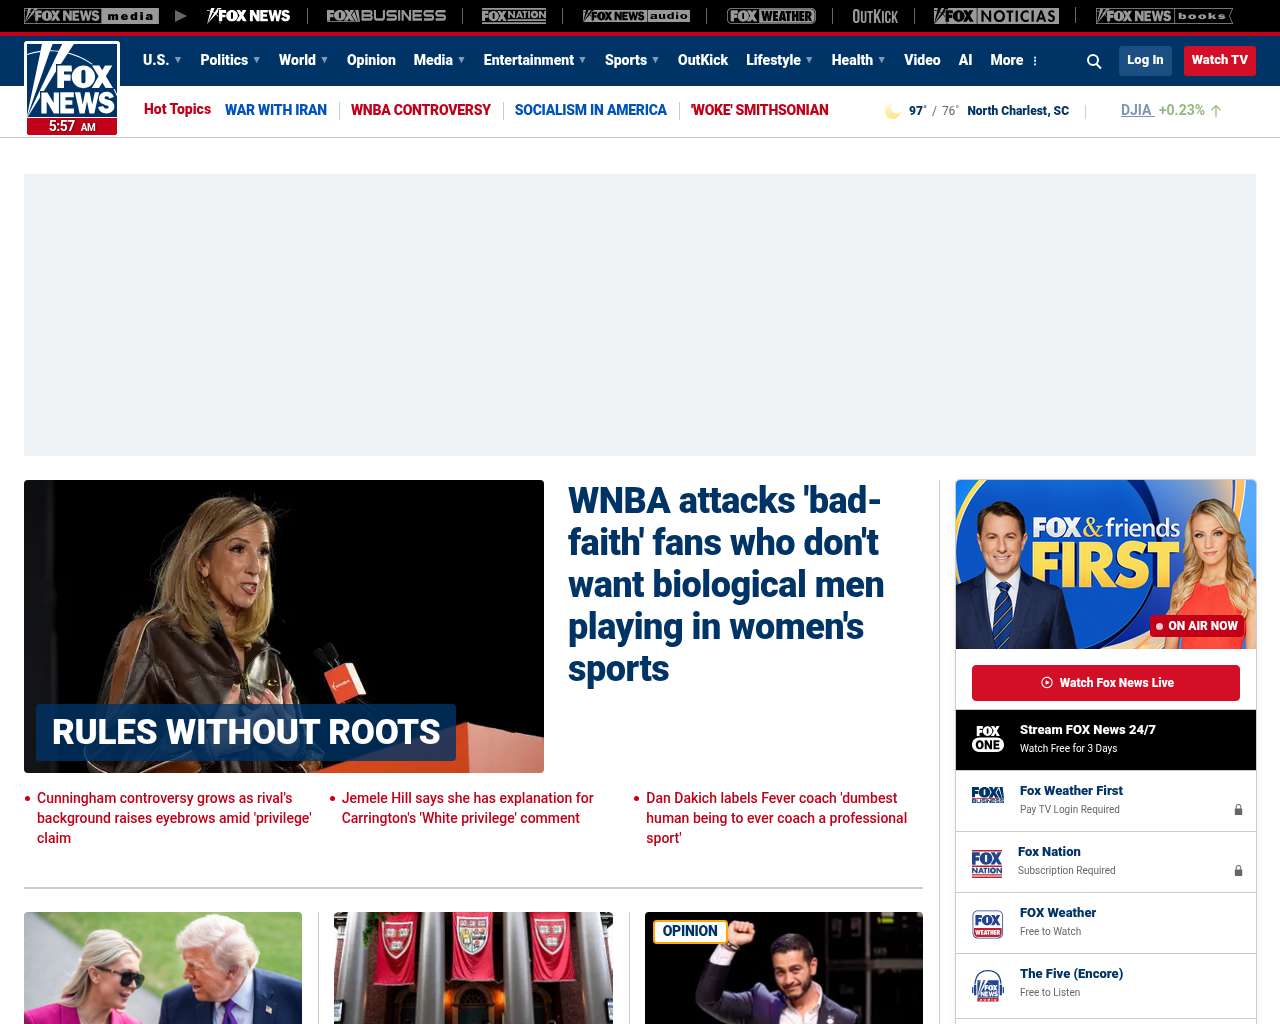Open the Fox Weather First title link
This screenshot has width=1280, height=1024.
click(1071, 791)
